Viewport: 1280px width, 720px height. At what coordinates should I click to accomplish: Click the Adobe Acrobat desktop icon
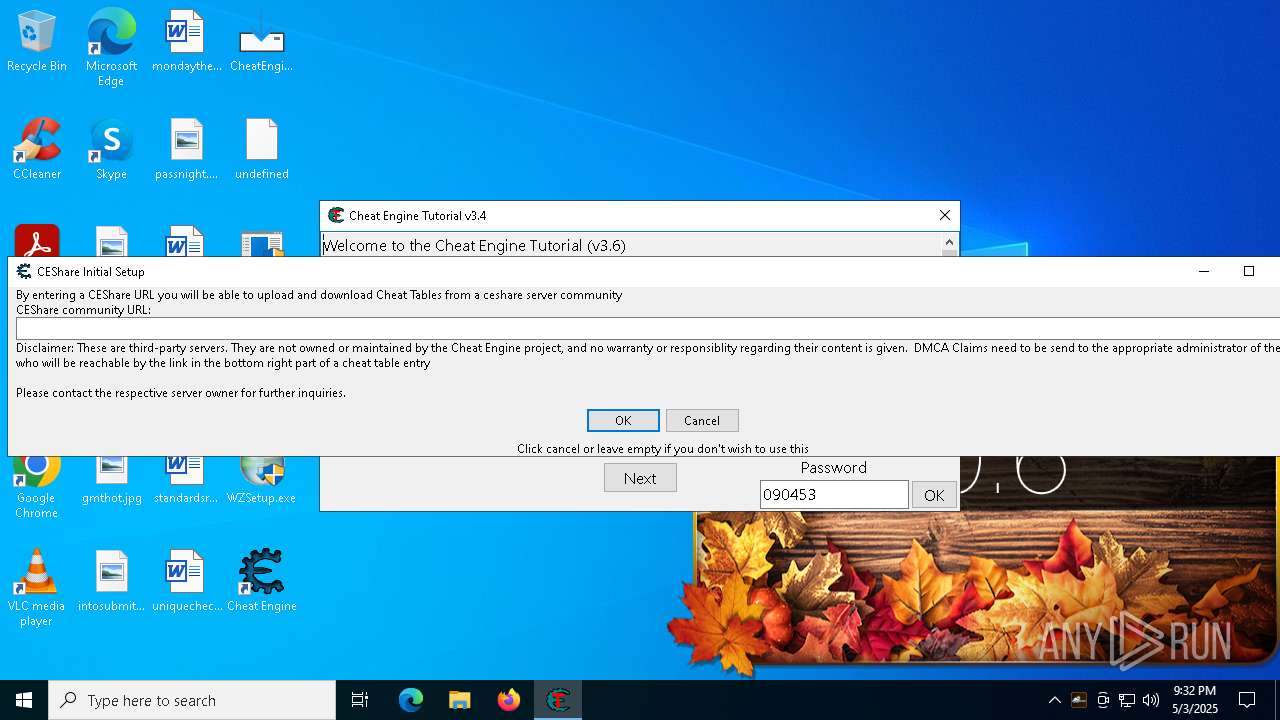(x=37, y=241)
